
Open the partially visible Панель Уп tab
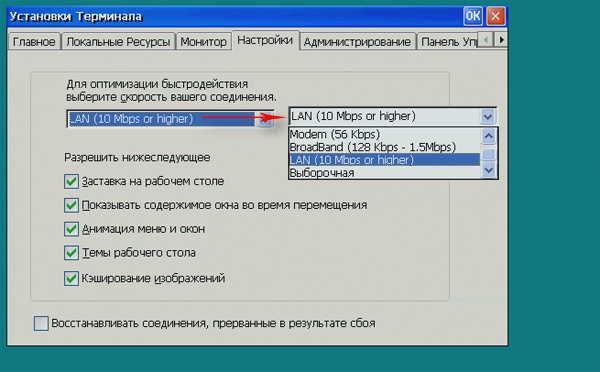click(448, 41)
